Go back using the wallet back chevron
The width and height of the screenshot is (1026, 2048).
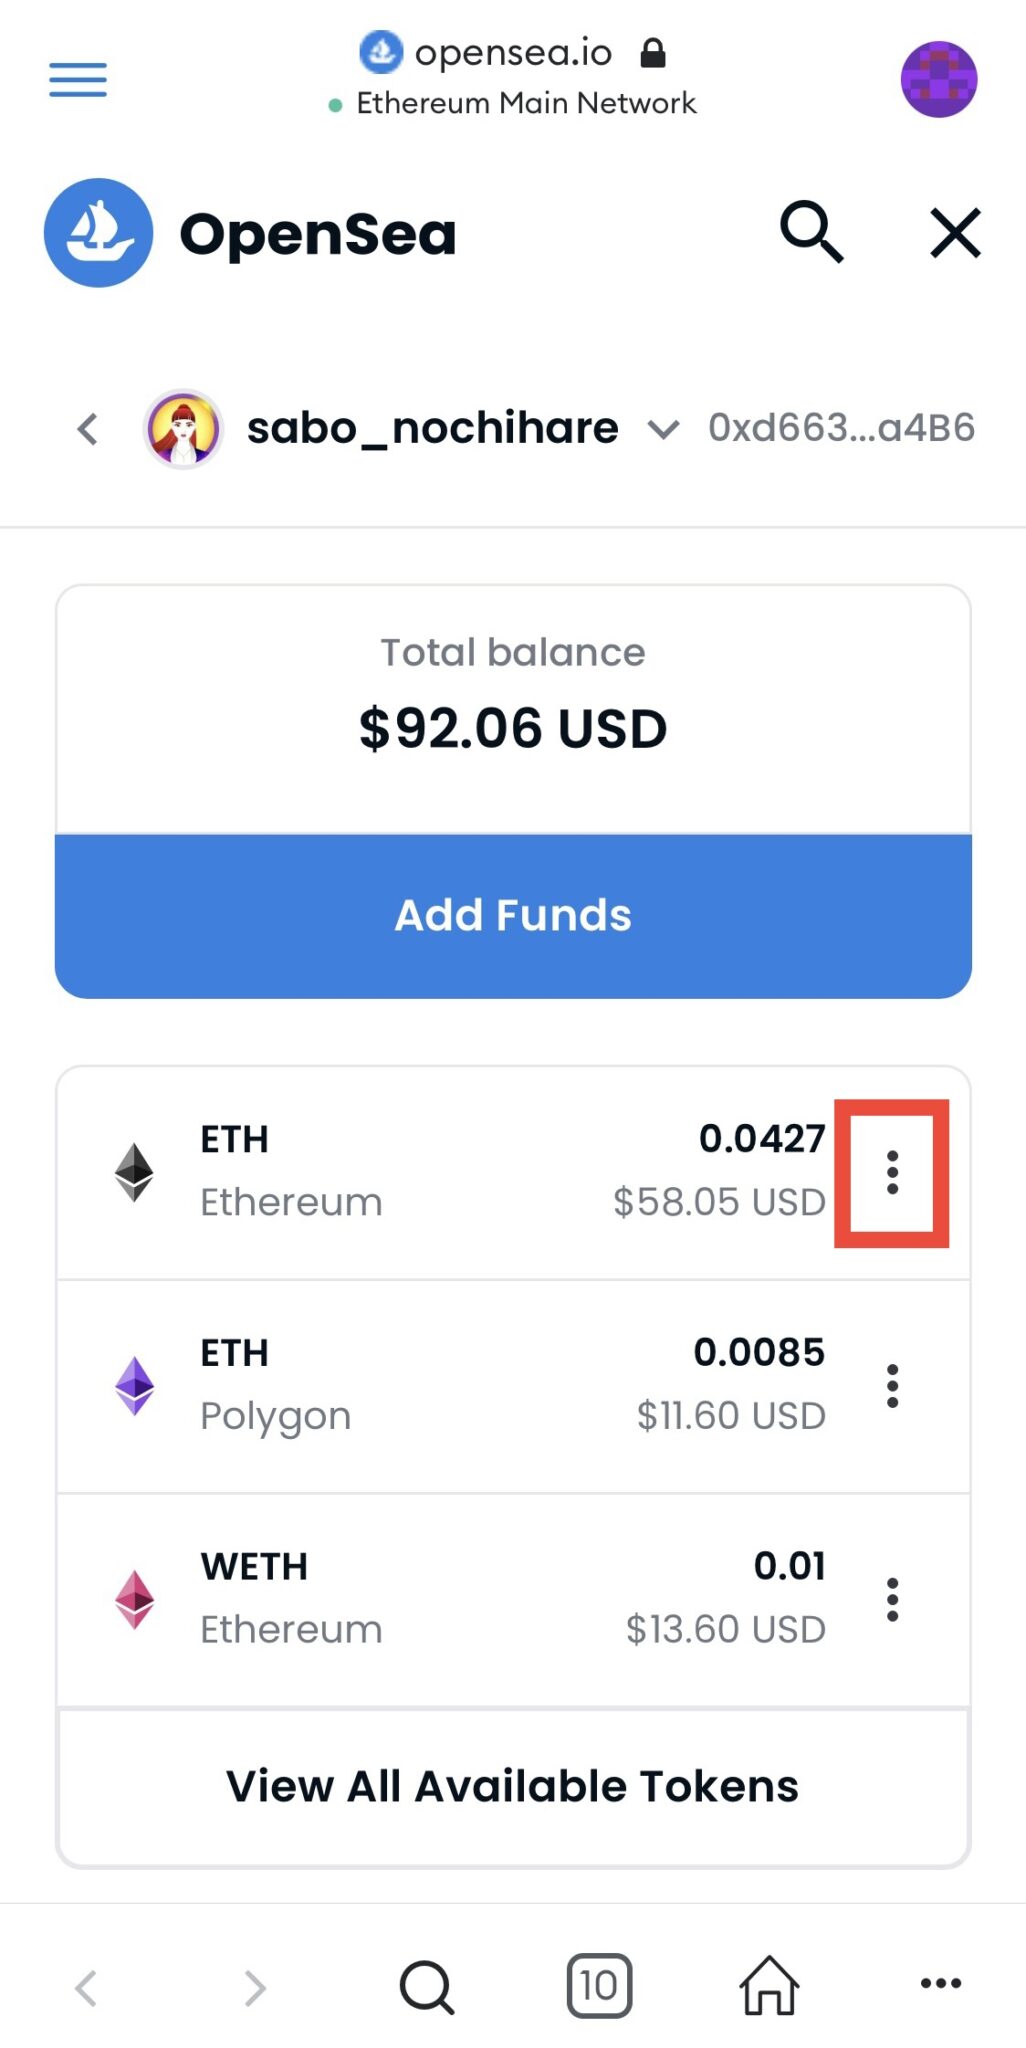(x=88, y=429)
